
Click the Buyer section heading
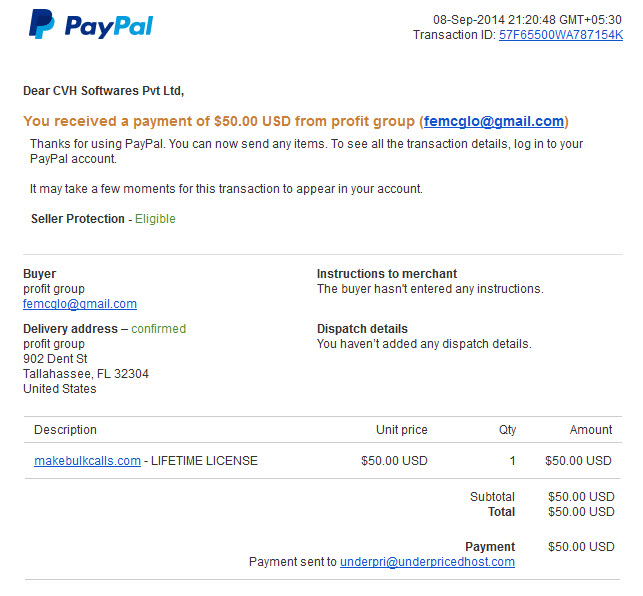[x=39, y=274]
